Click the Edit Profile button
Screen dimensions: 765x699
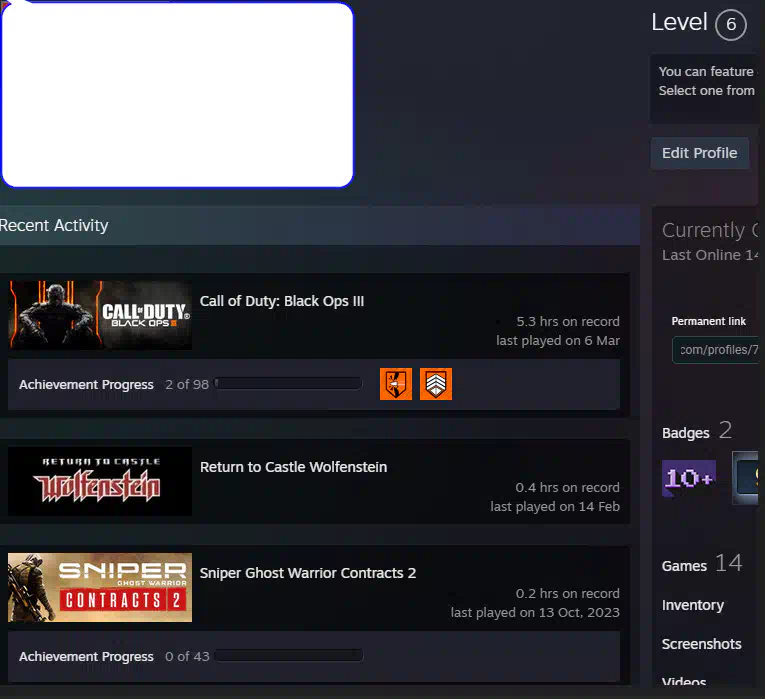[x=700, y=153]
